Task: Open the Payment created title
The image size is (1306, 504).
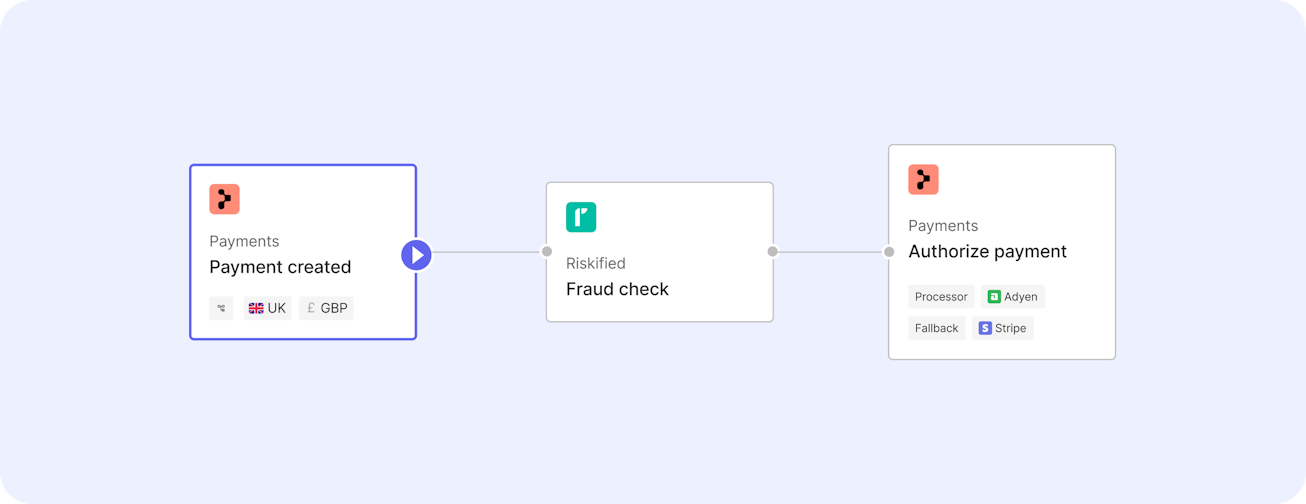Action: point(280,267)
